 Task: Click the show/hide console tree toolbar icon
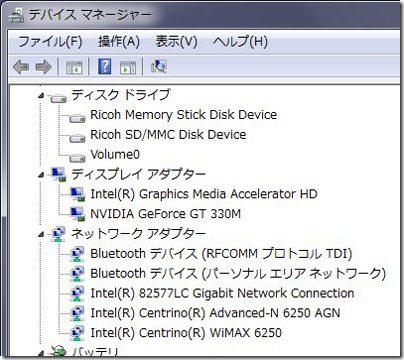[x=74, y=67]
